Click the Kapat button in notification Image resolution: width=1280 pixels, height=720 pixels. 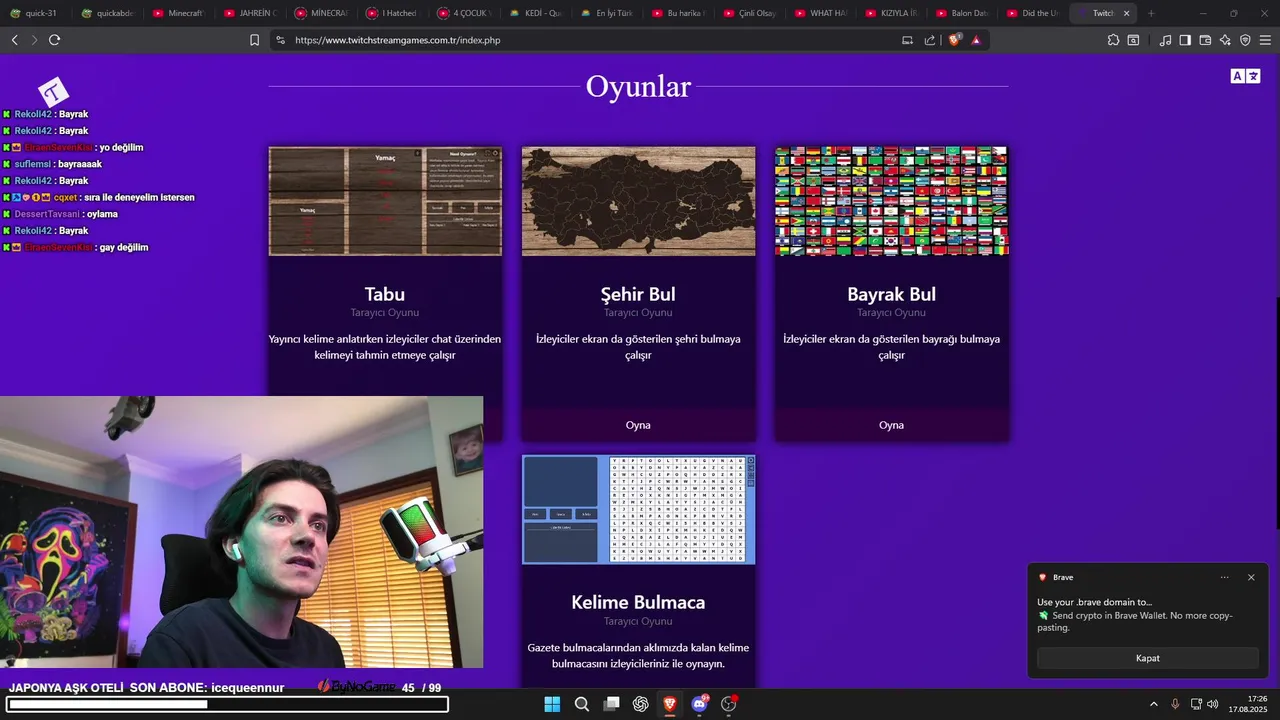(x=1148, y=658)
